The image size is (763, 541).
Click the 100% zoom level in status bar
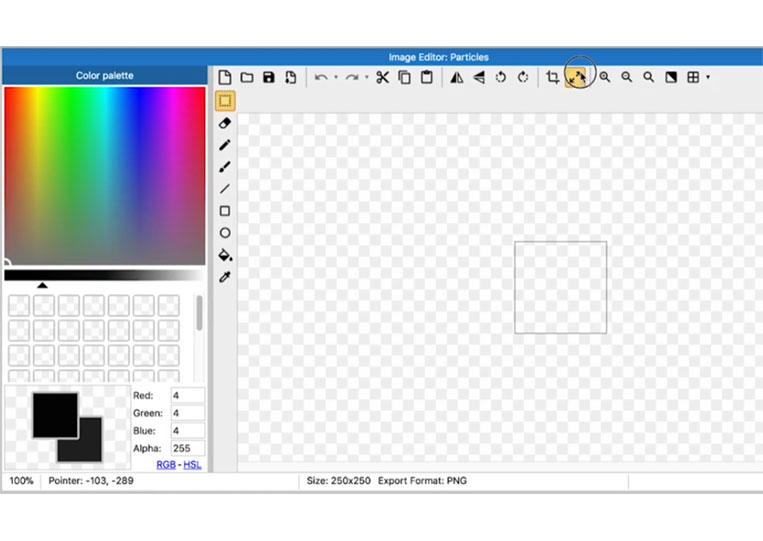(x=21, y=481)
